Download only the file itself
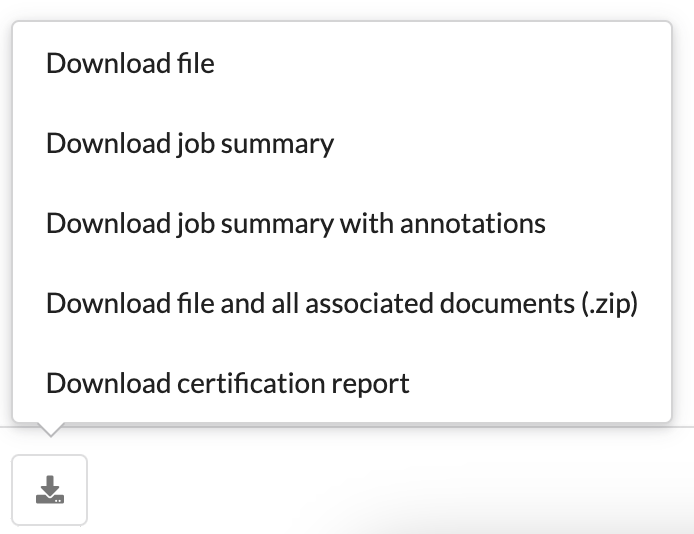Viewport: 694px width, 534px height. click(342, 63)
